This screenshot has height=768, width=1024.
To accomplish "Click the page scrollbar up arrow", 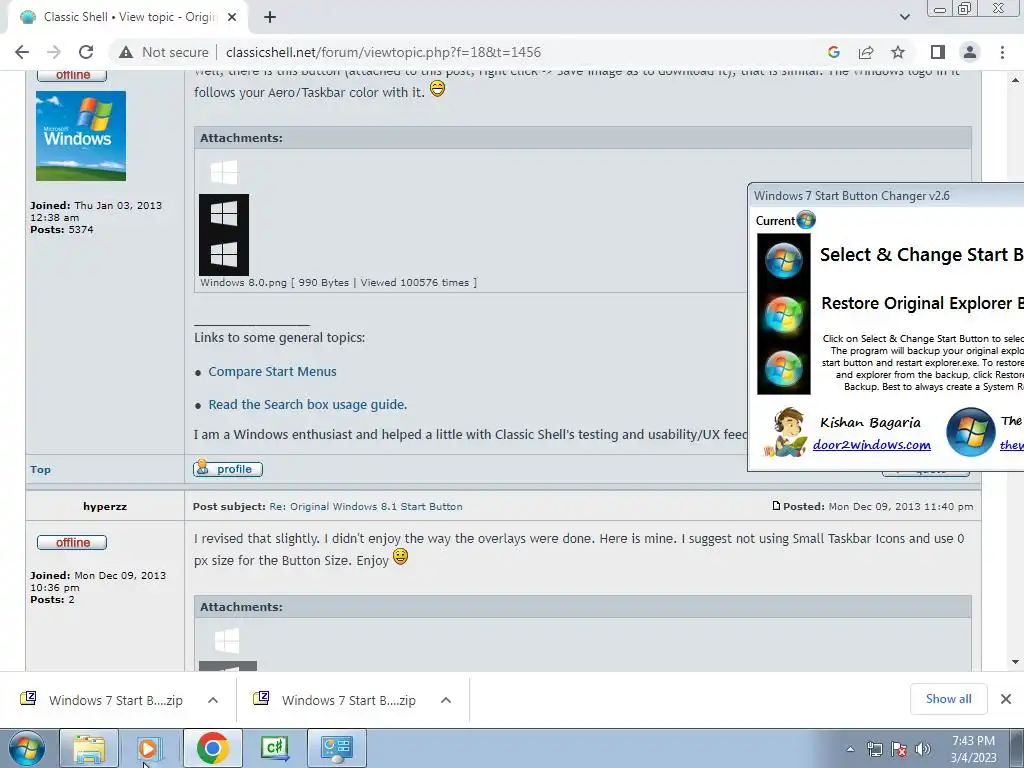I will (x=1016, y=80).
